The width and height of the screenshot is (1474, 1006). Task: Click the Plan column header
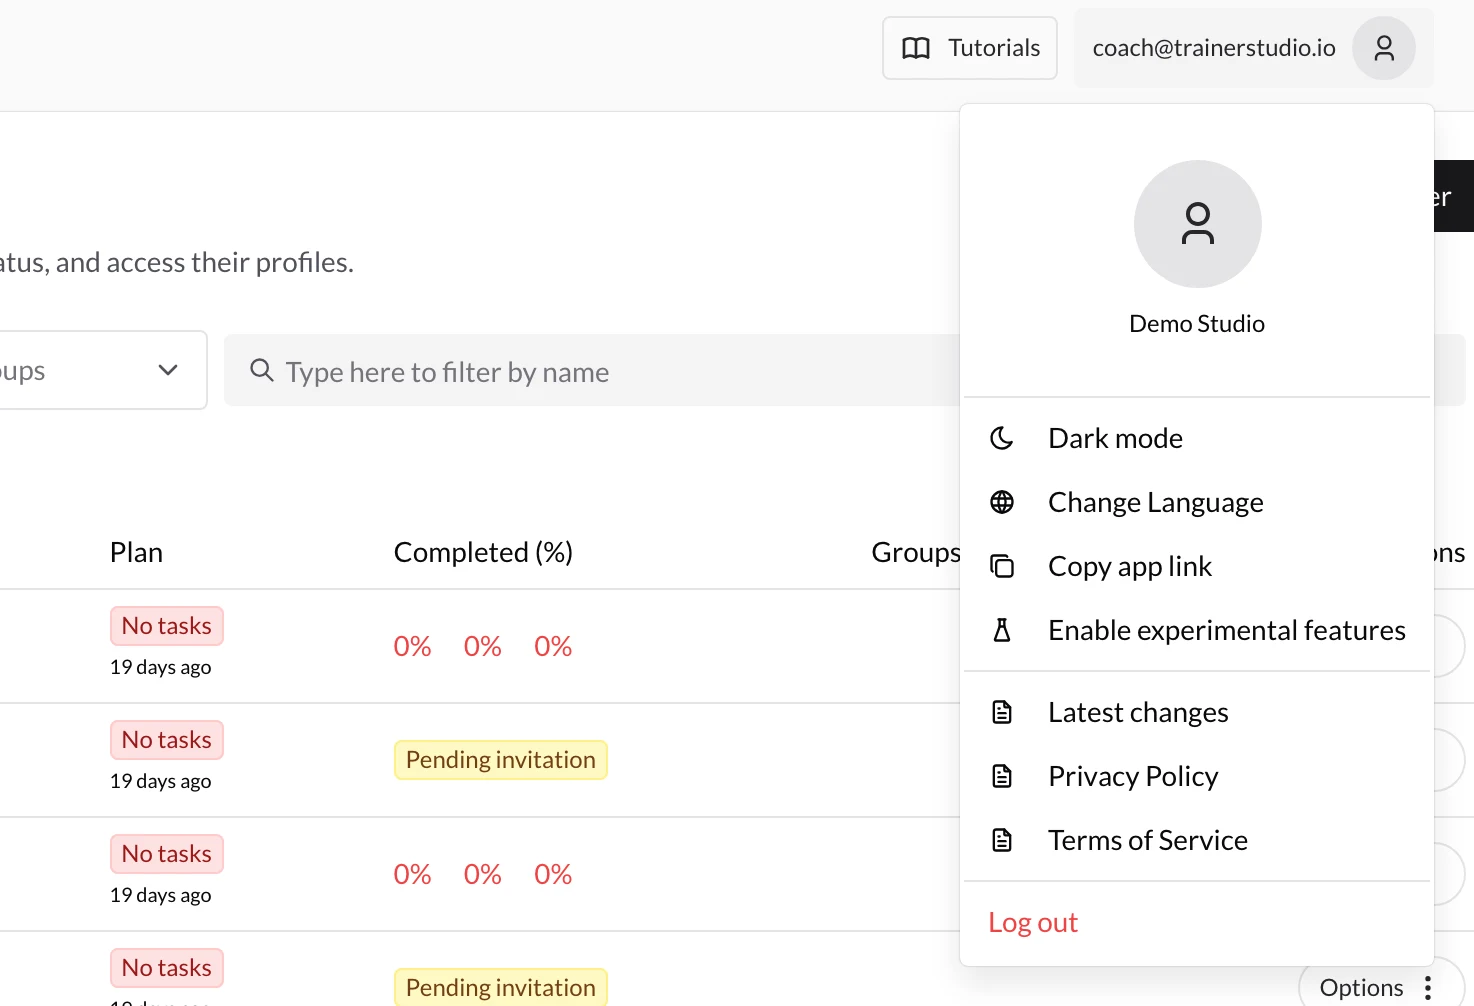tap(136, 552)
